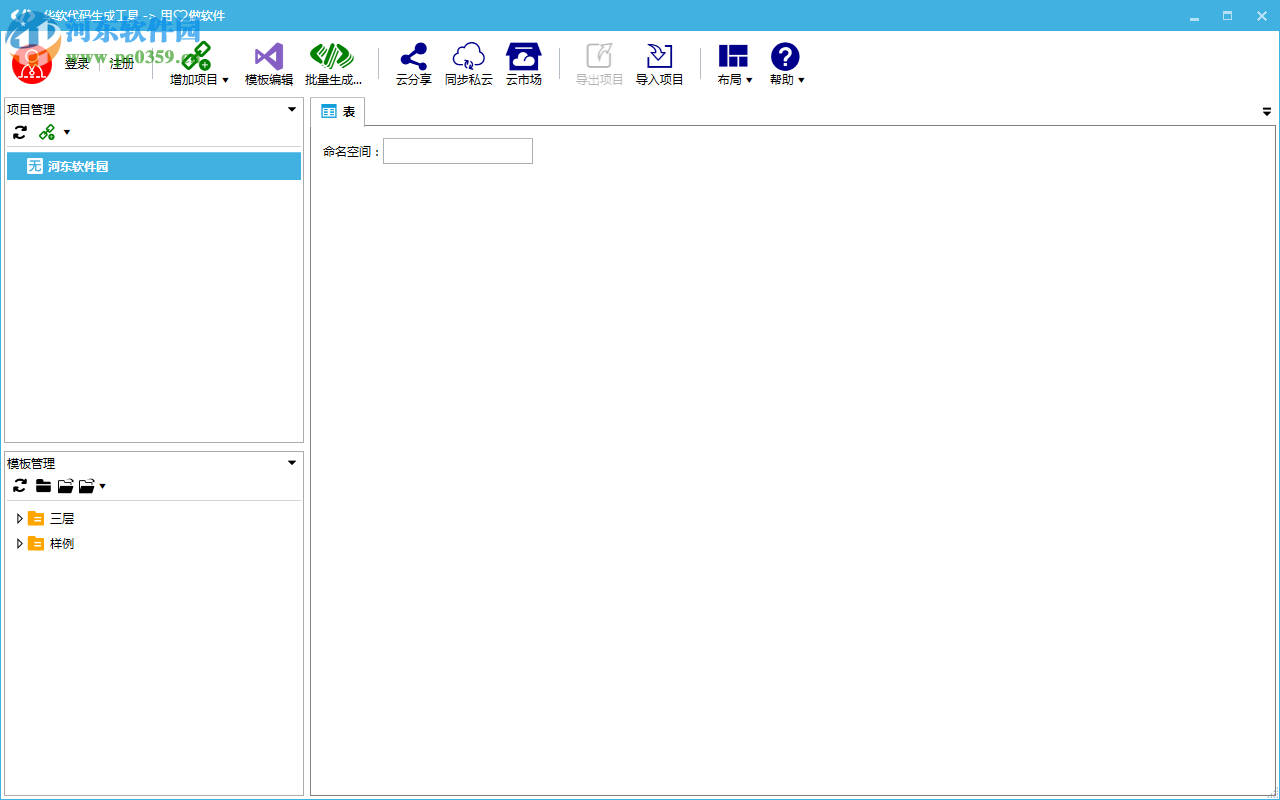1280x800 pixels.
Task: Open the arrow beside the green link icon
Action: pos(67,132)
